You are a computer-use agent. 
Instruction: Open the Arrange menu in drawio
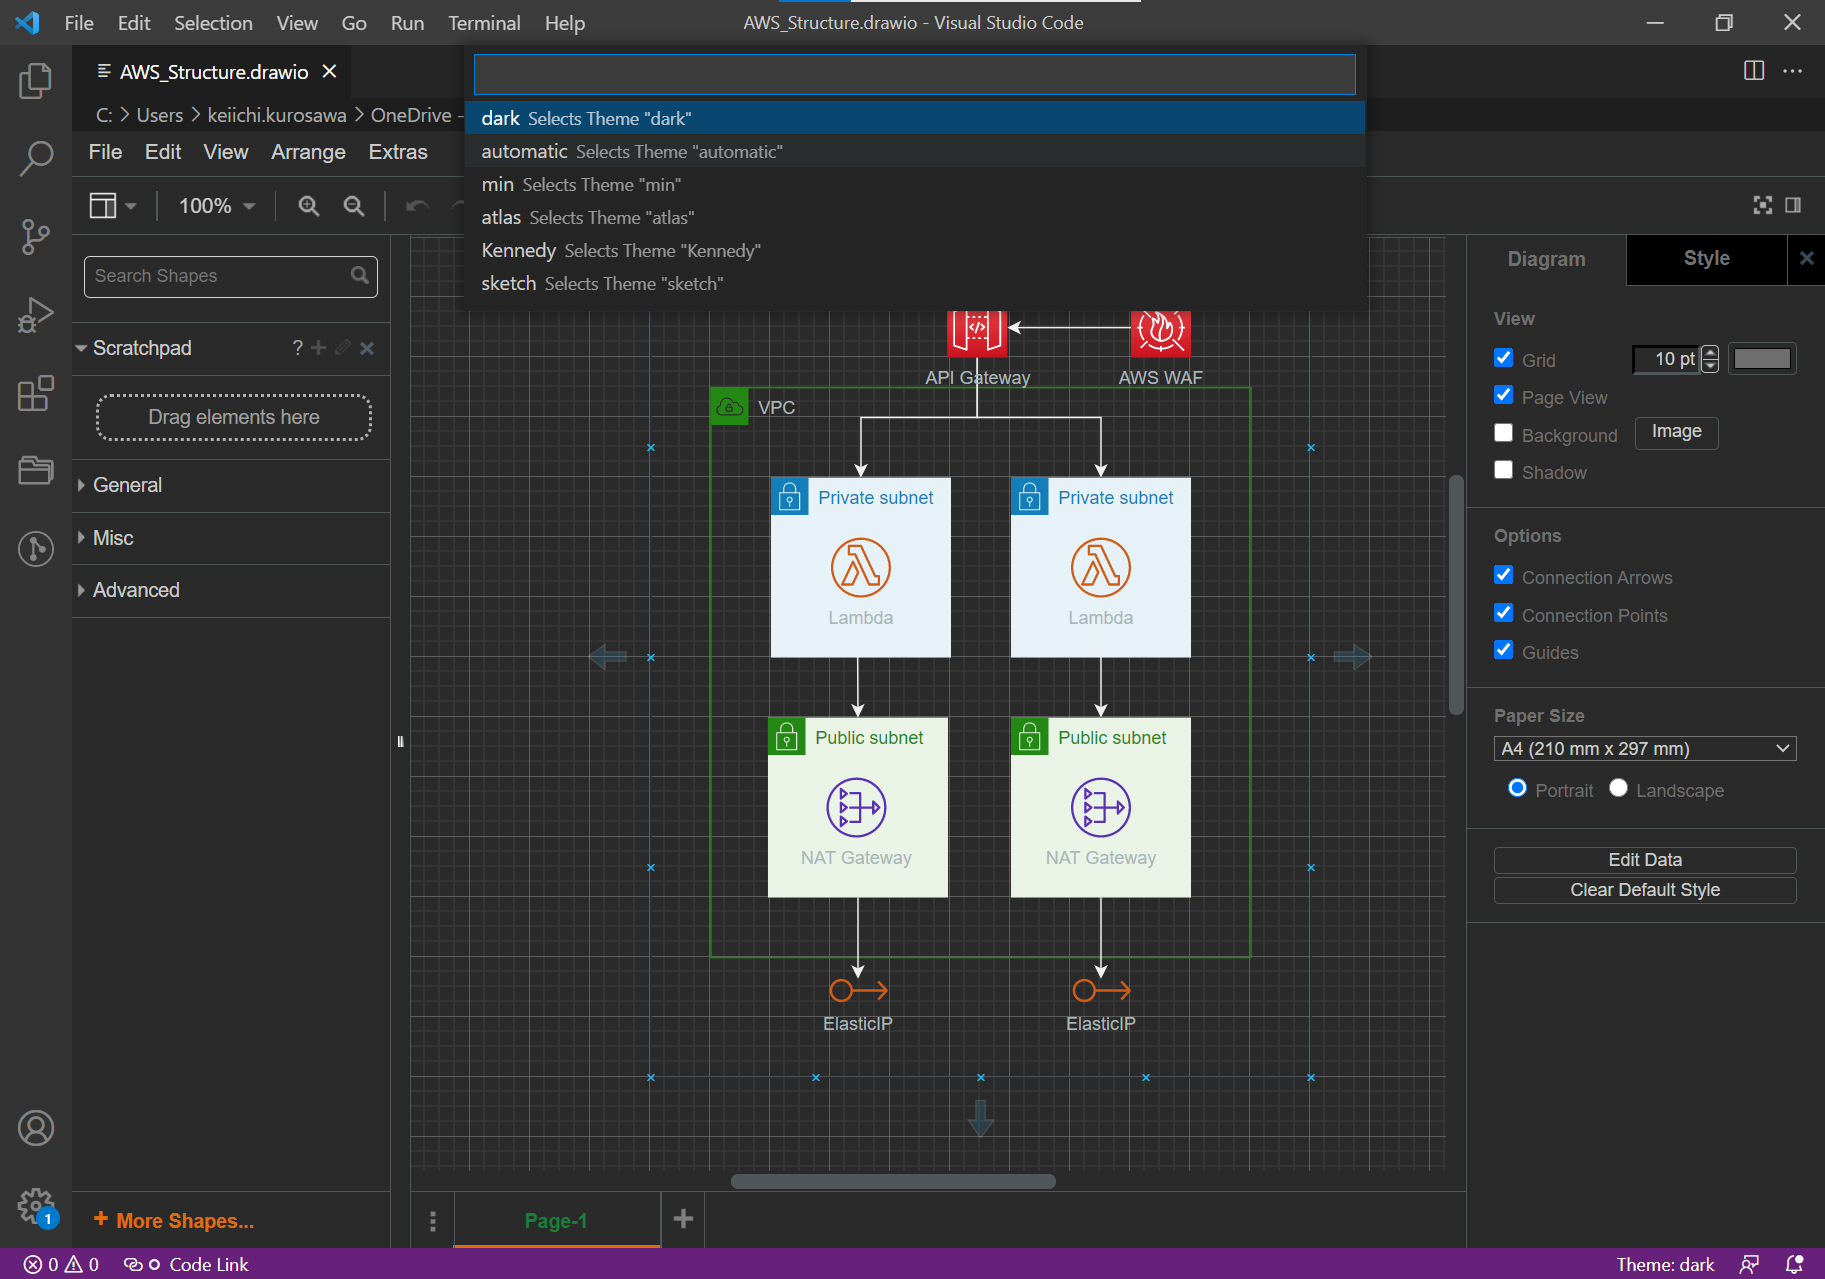click(308, 152)
